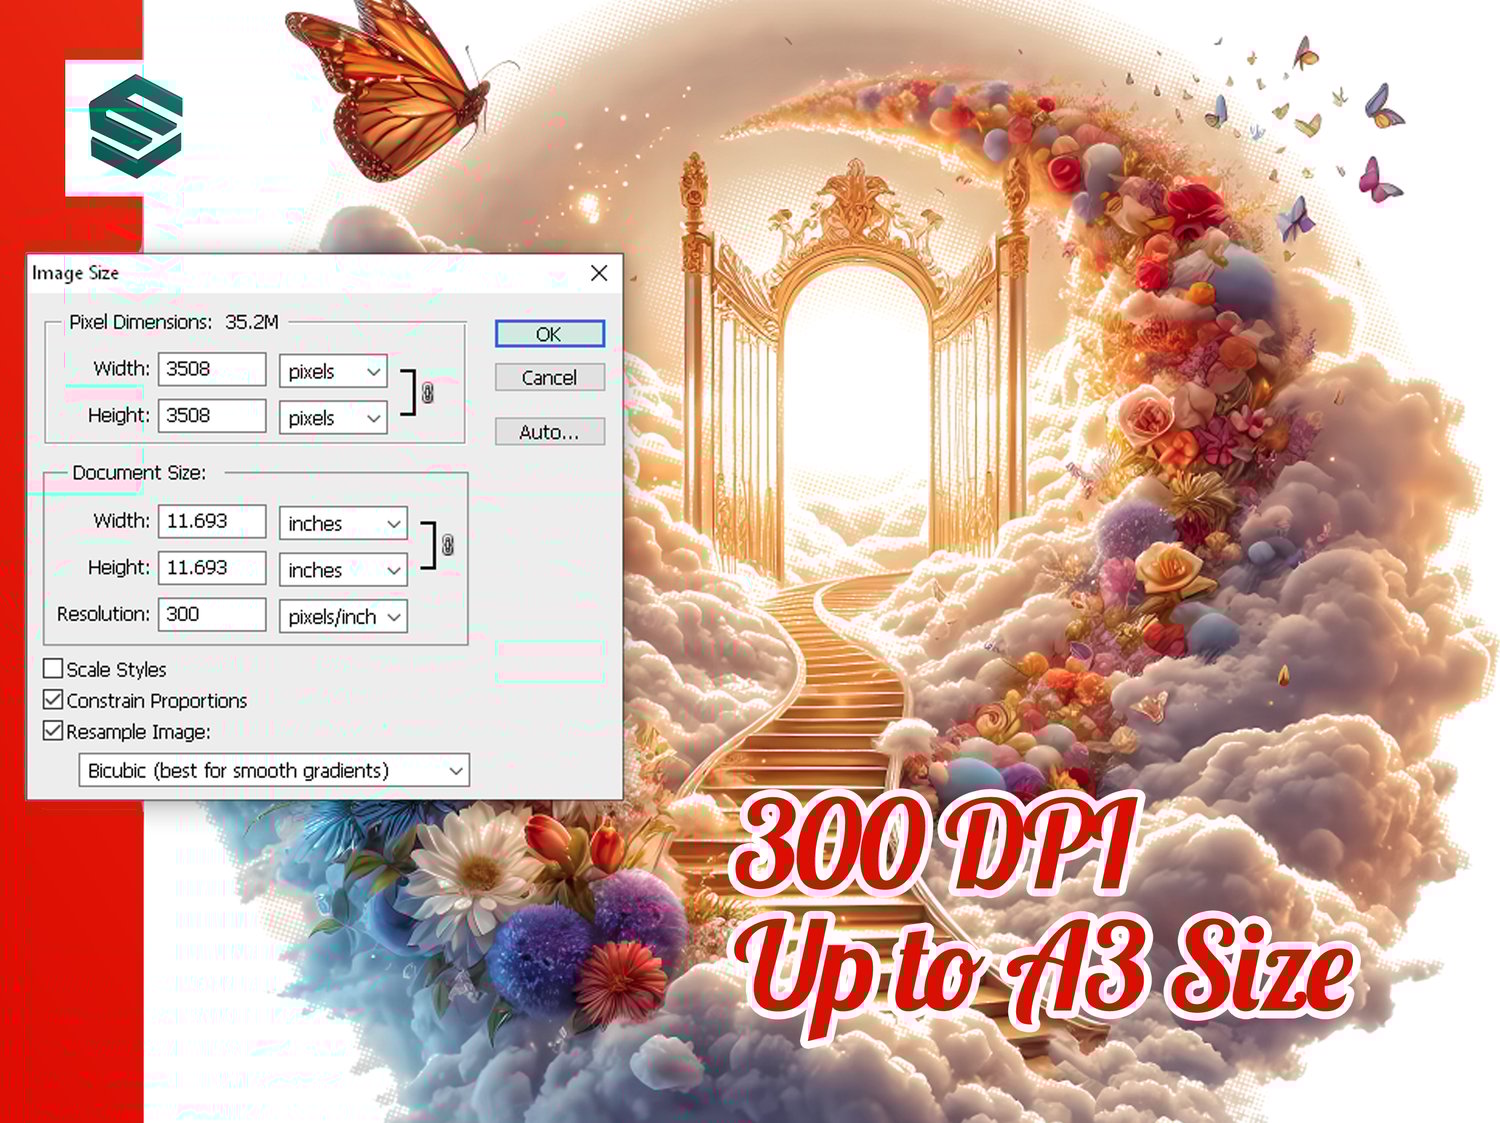
Task: Open the document height inches dropdown
Action: (x=343, y=570)
